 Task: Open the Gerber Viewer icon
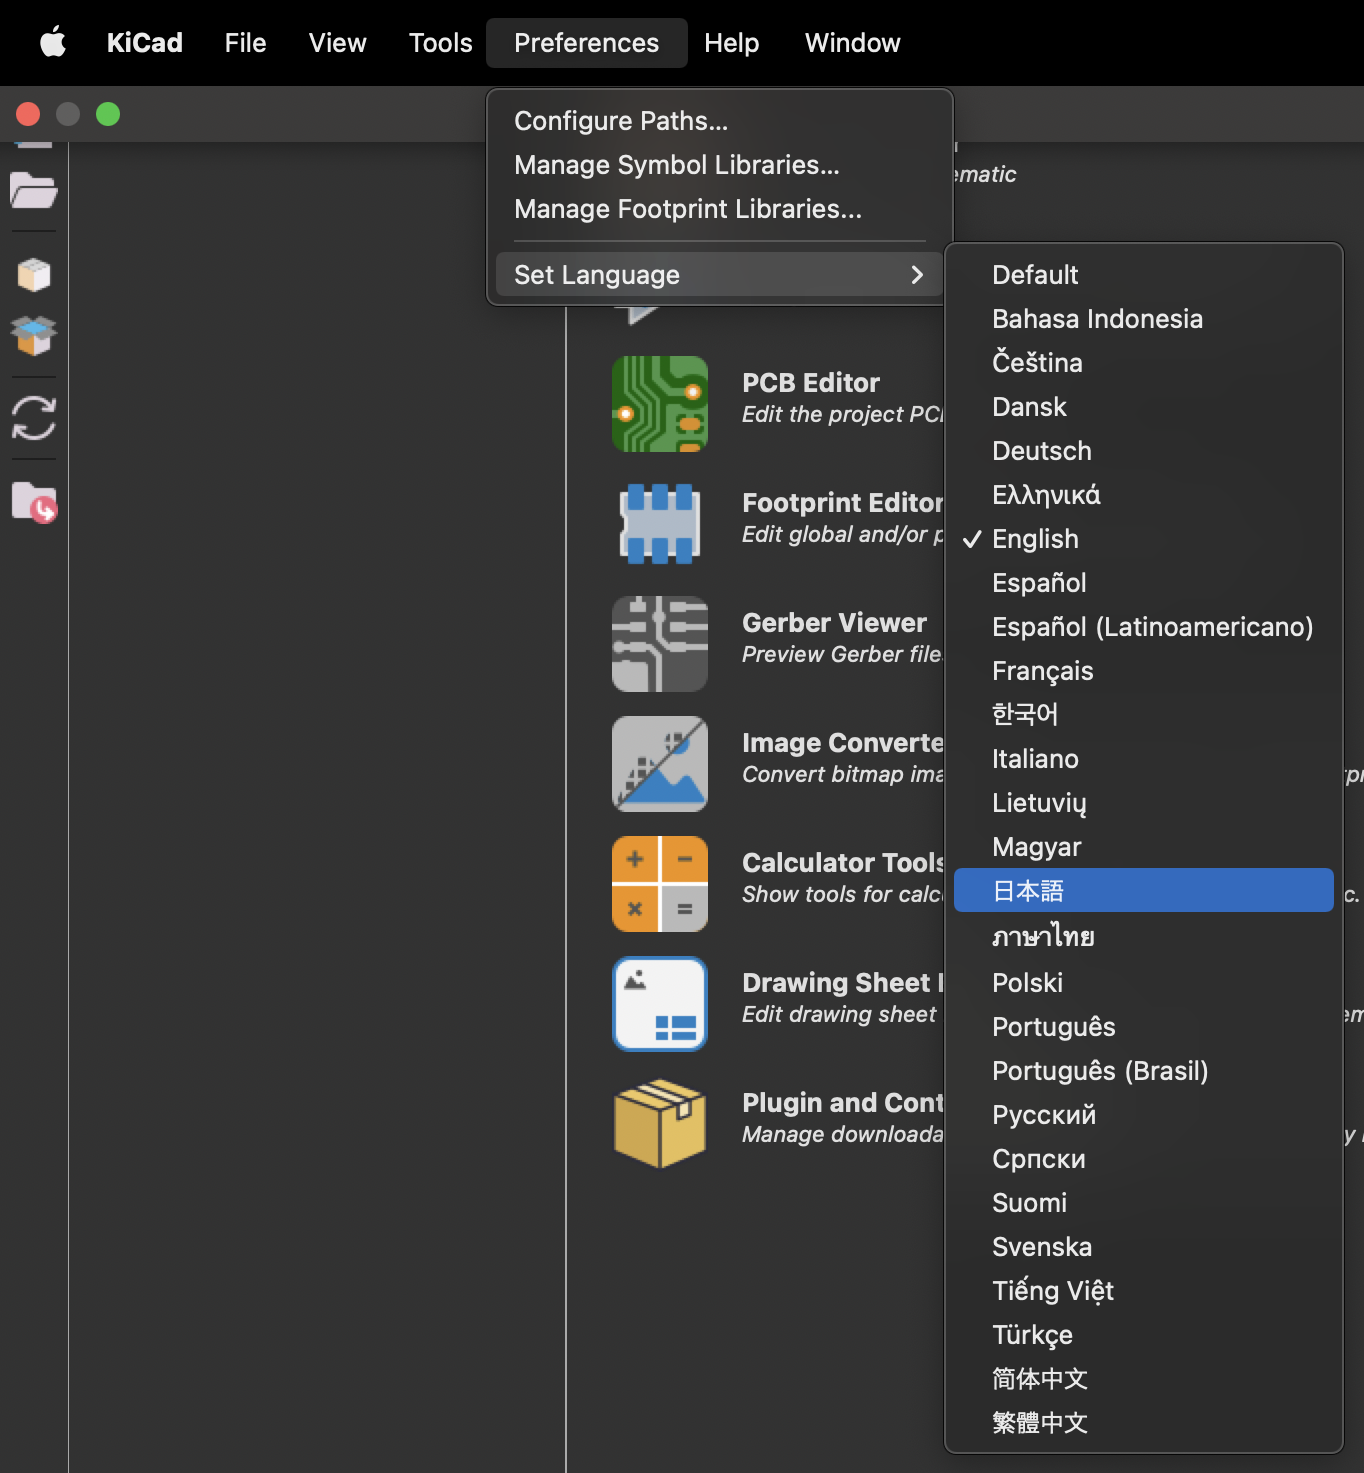[660, 644]
